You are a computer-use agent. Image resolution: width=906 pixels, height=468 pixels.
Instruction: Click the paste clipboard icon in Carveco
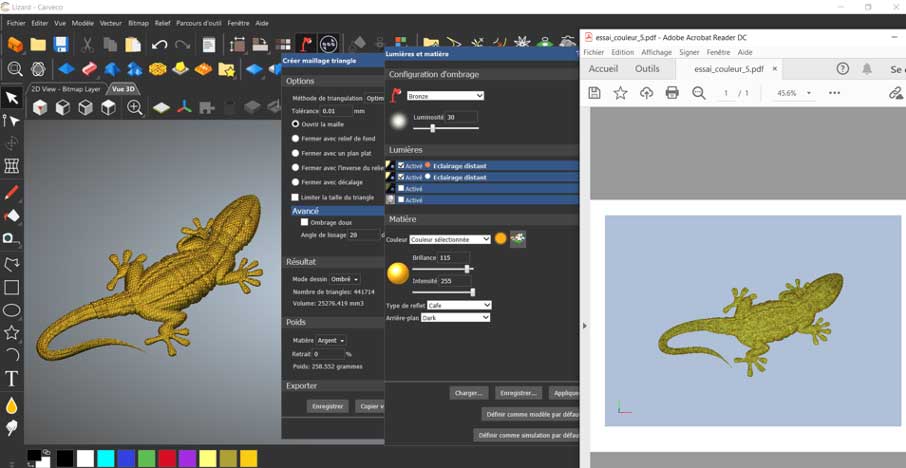pos(133,44)
